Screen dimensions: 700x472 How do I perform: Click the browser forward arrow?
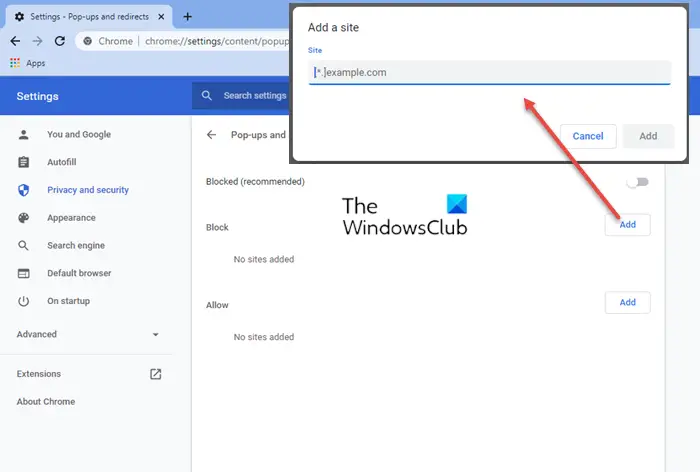38,41
